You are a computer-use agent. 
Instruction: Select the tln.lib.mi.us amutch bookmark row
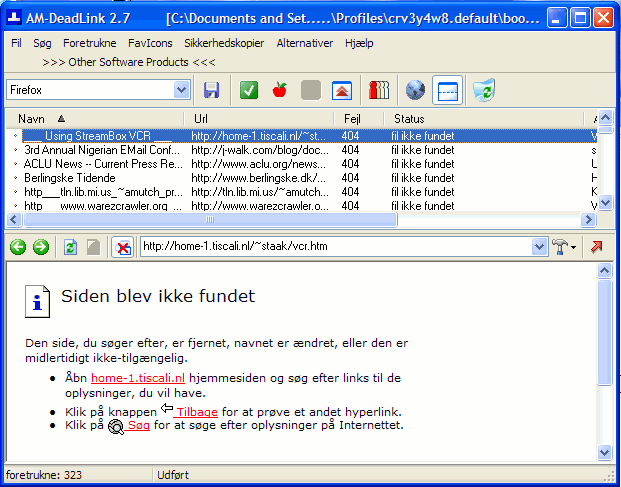[x=301, y=192]
